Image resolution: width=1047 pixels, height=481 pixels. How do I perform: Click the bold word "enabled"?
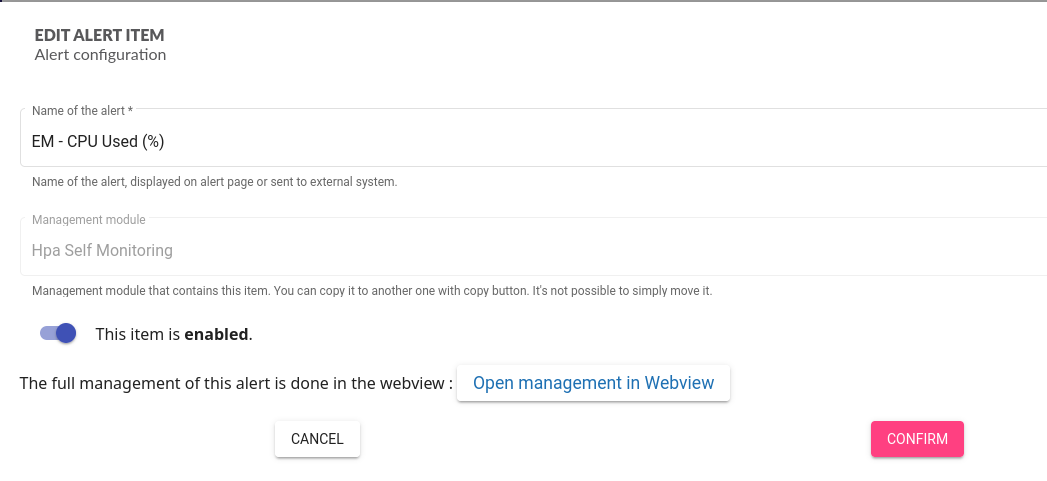pos(215,335)
